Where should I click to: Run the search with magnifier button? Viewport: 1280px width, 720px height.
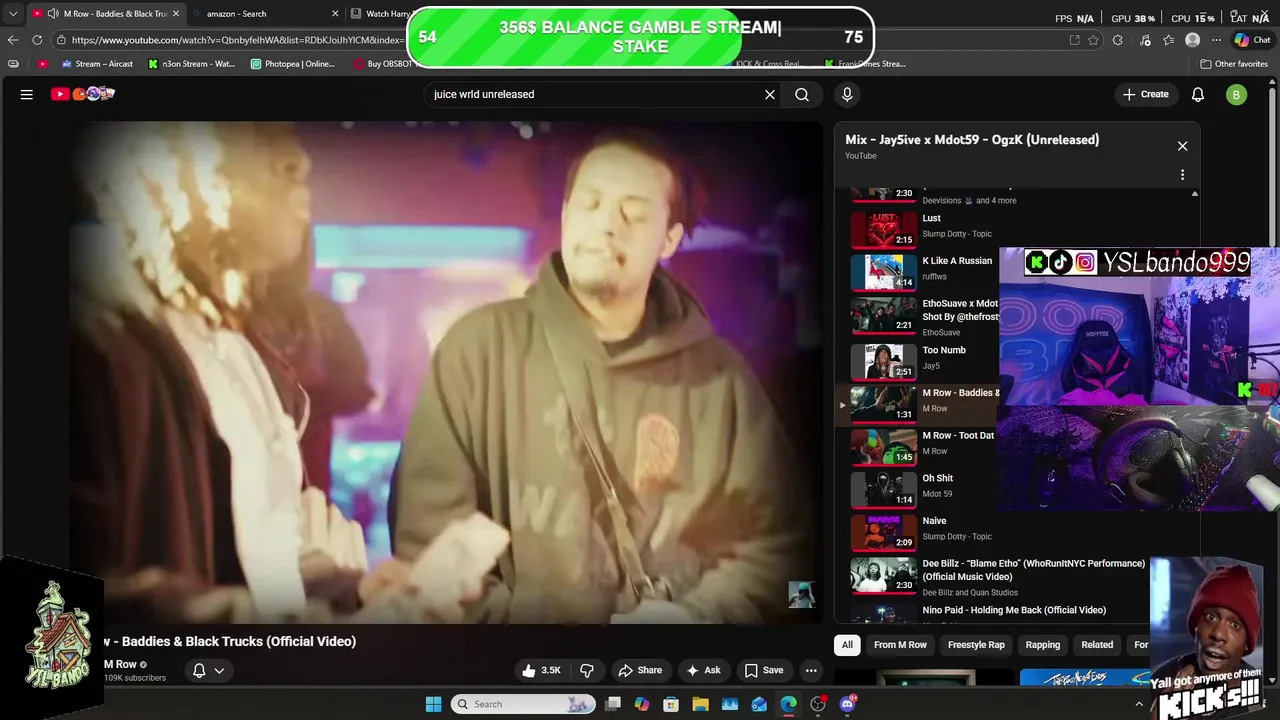pos(802,94)
